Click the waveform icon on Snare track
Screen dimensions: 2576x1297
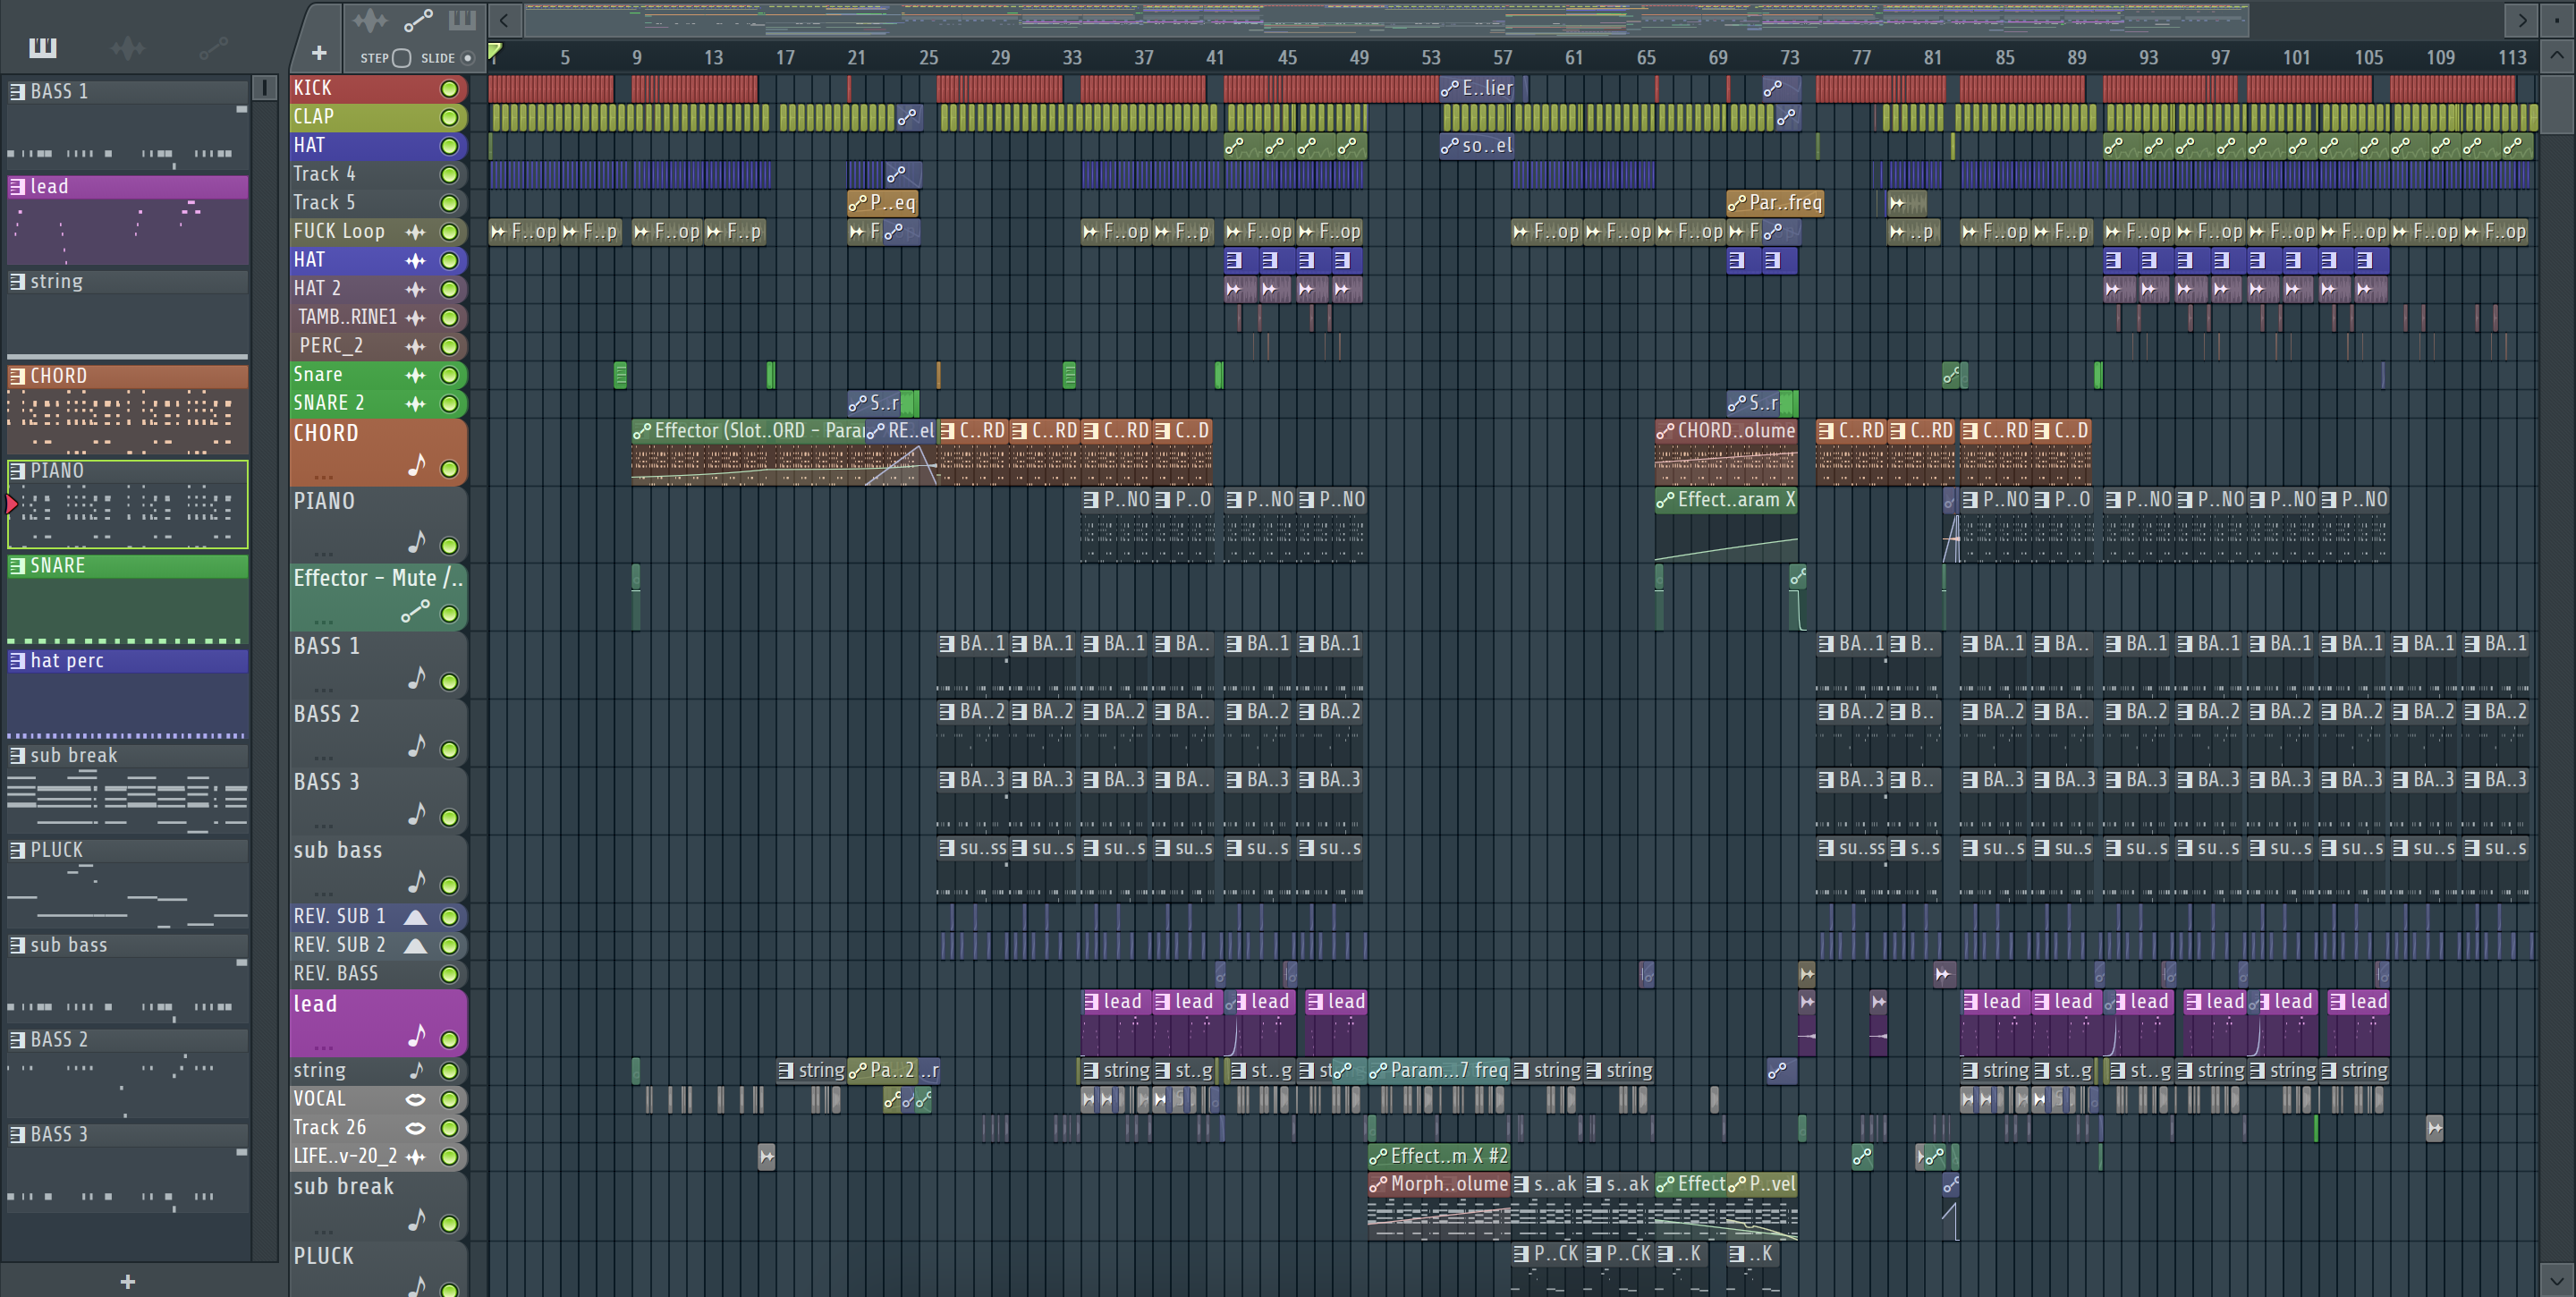coord(415,375)
